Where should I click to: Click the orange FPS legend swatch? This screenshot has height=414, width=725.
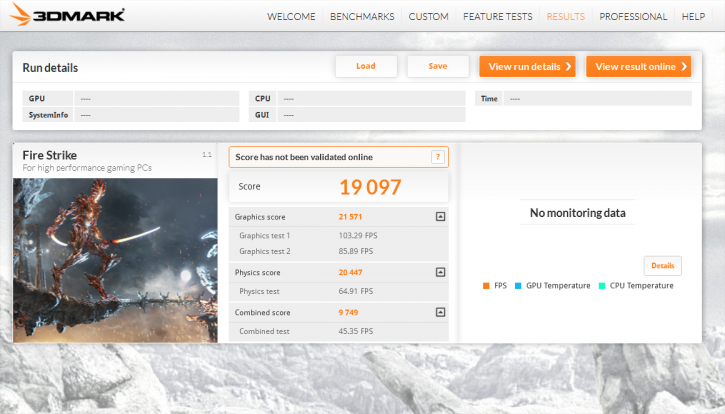coord(486,286)
